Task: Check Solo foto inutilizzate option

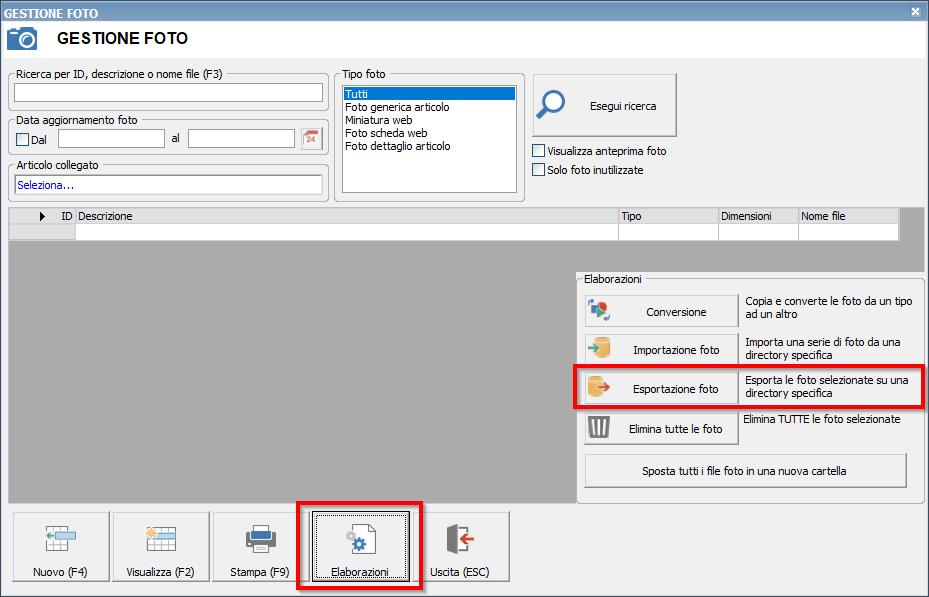Action: click(539, 170)
